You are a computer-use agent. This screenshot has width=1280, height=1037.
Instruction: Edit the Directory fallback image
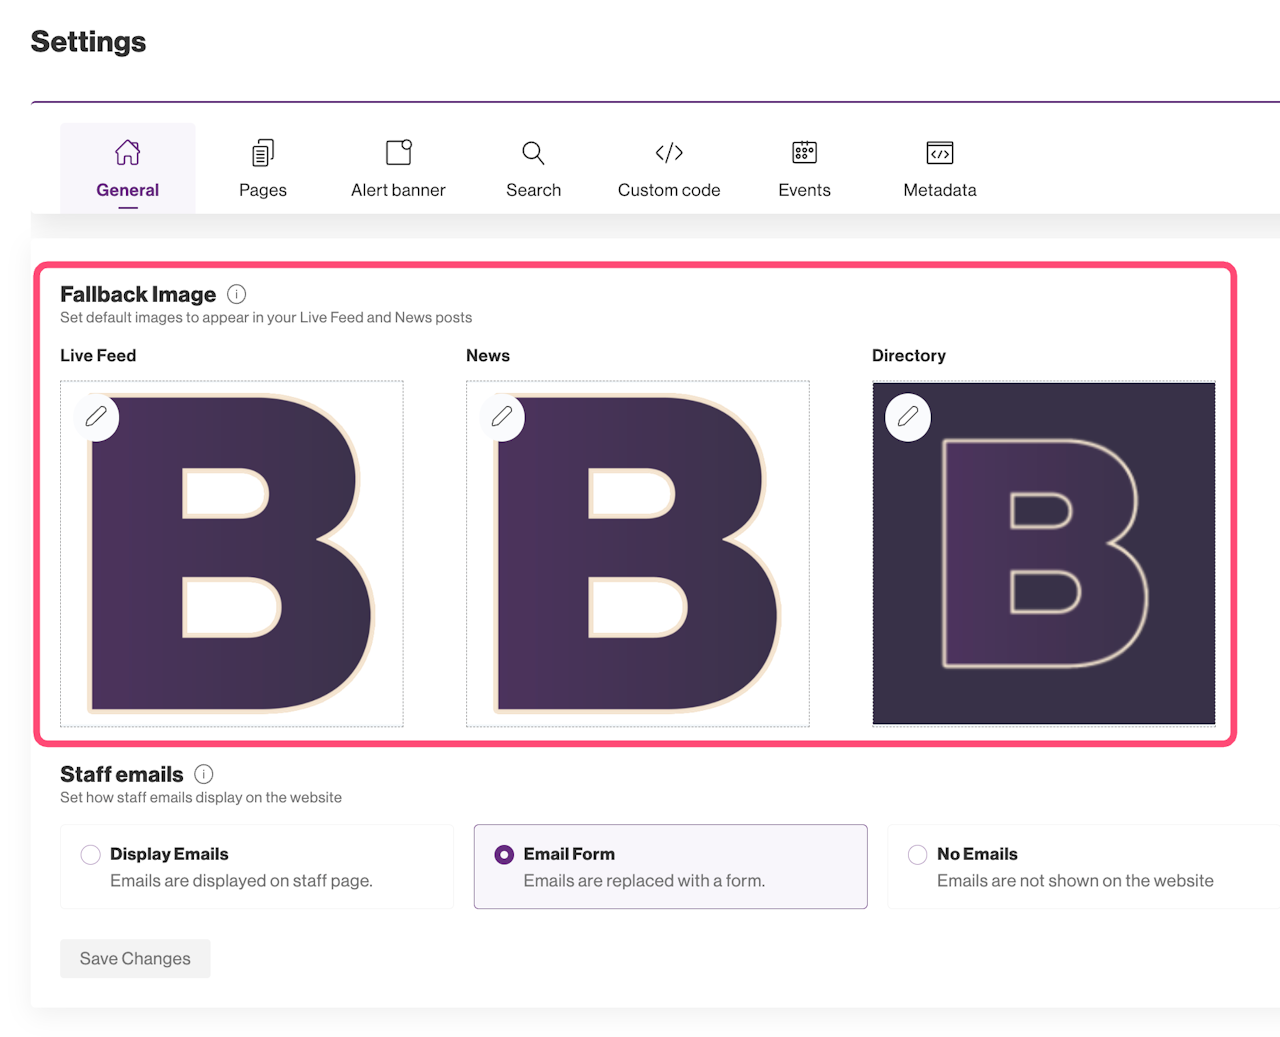tap(908, 417)
